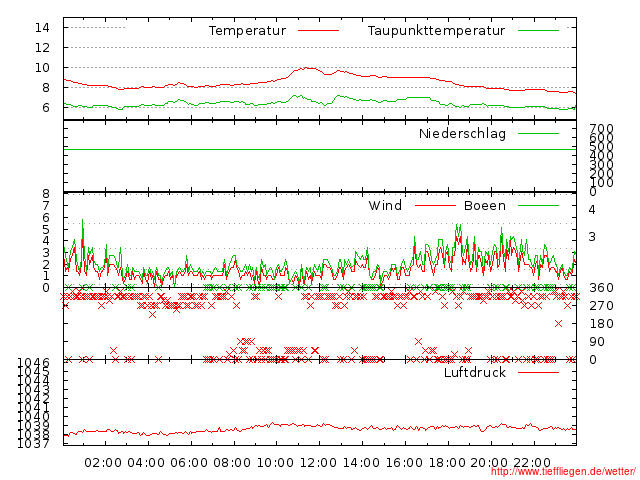Screen dimensions: 640x480
Task: Click the red Luftdruck legend line sample
Action: pos(538,372)
